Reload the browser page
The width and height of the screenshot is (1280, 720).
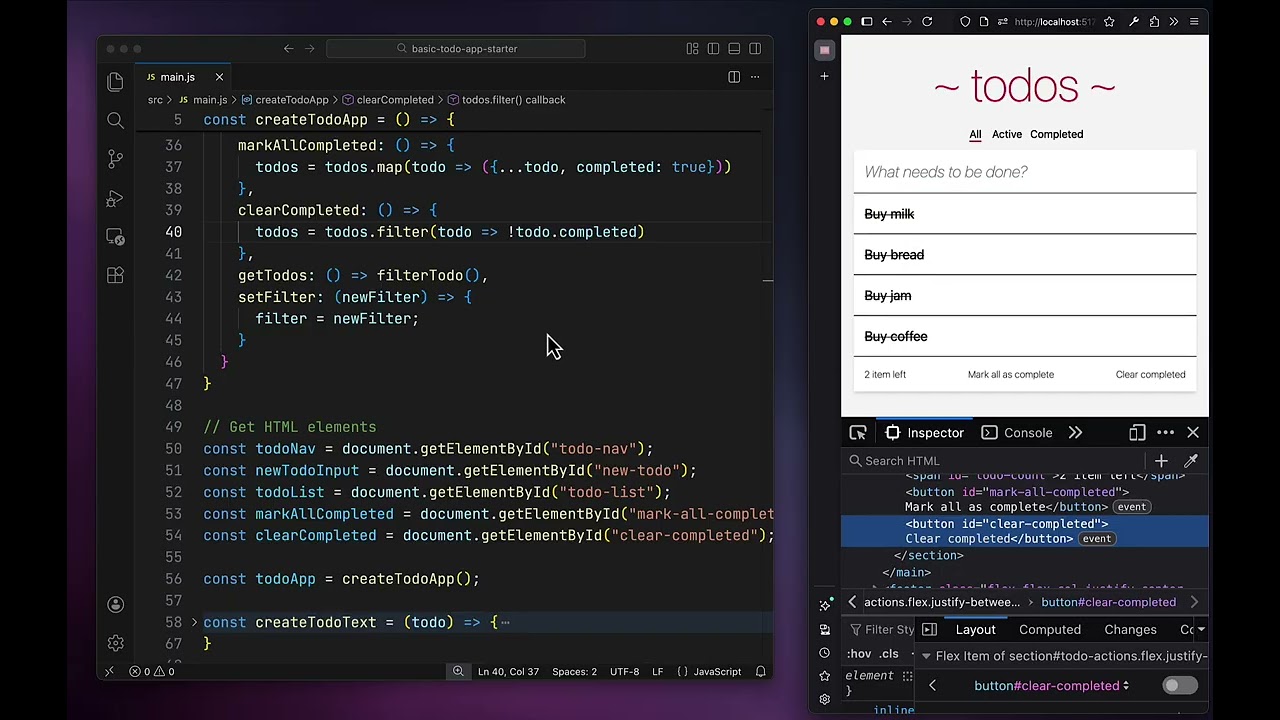(927, 22)
